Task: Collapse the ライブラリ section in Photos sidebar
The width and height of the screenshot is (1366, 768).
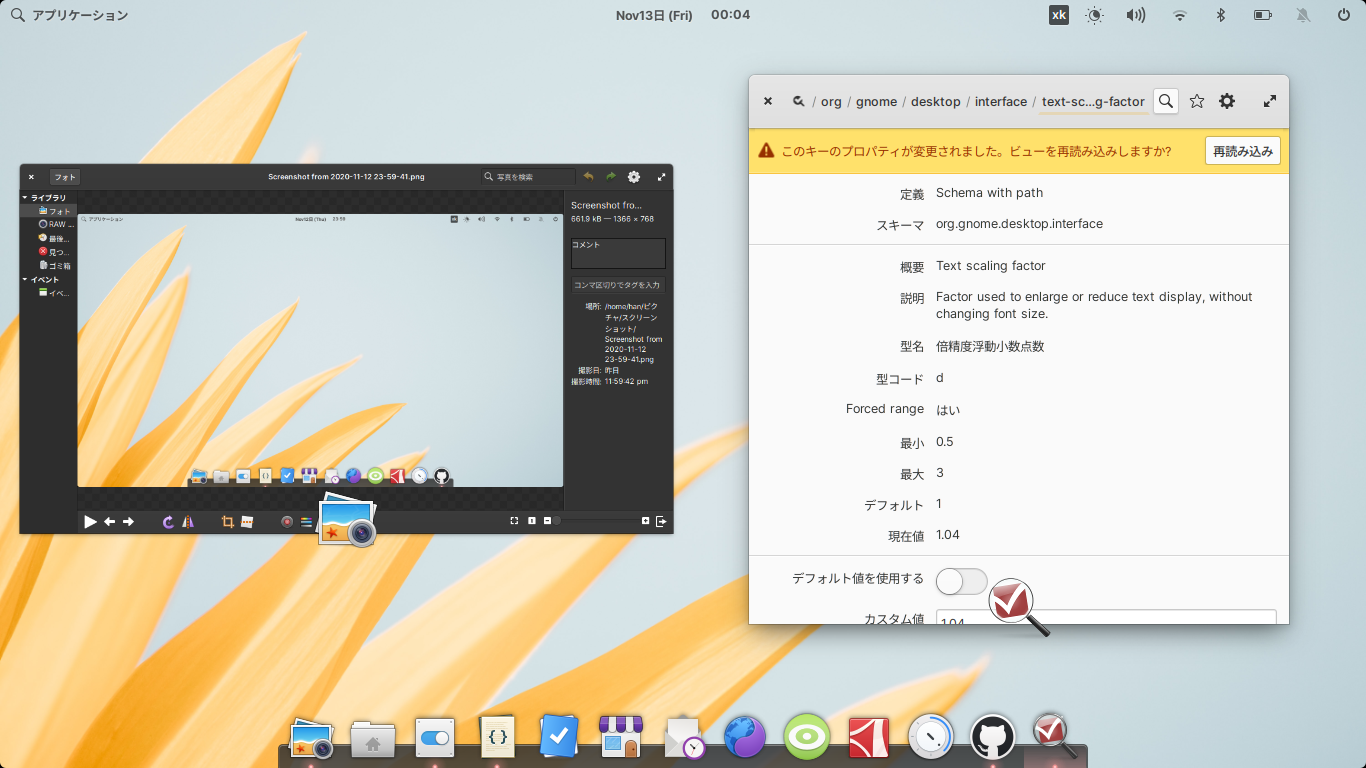Action: coord(25,198)
